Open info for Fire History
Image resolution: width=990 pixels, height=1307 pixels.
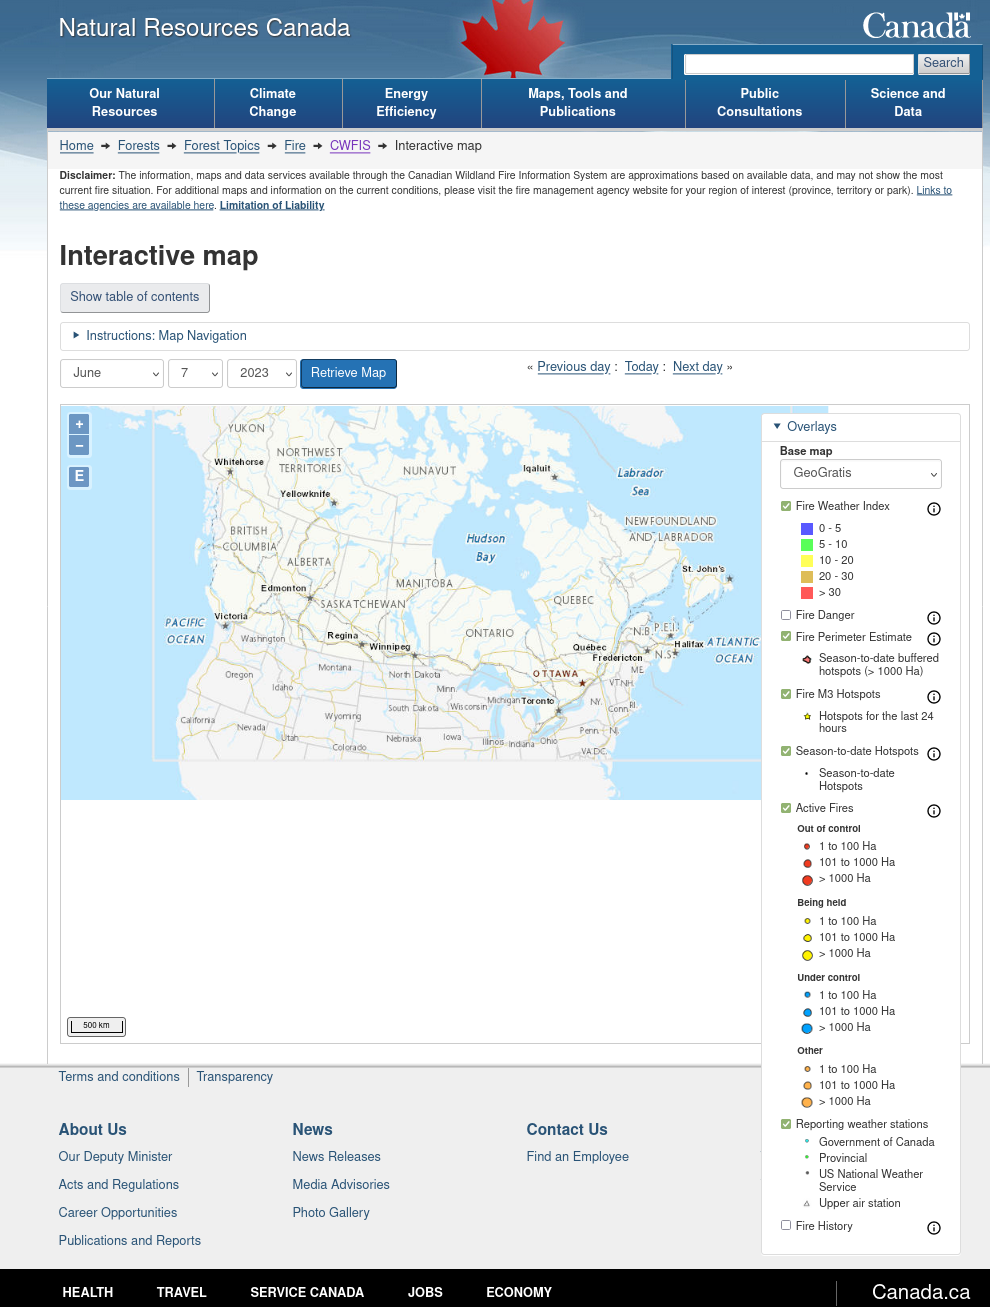click(x=934, y=1228)
